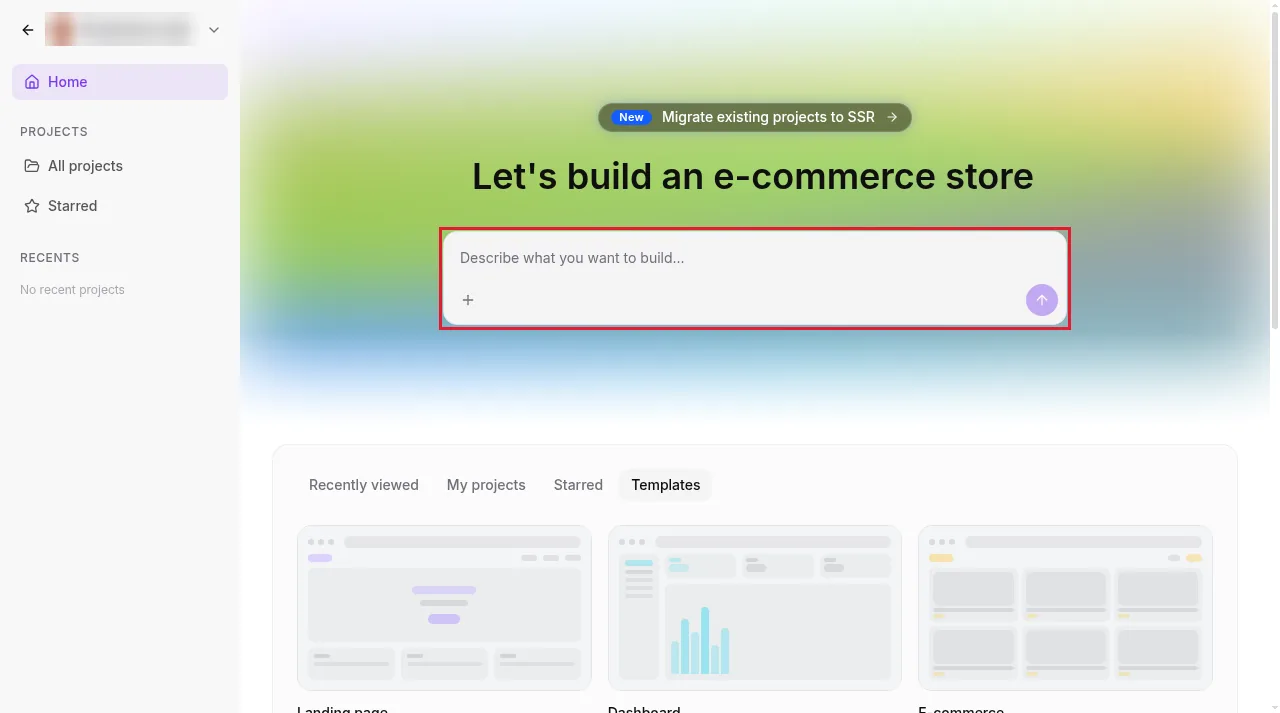This screenshot has width=1280, height=713.
Task: Click the 'Describe what you want to build' input
Action: [x=755, y=258]
